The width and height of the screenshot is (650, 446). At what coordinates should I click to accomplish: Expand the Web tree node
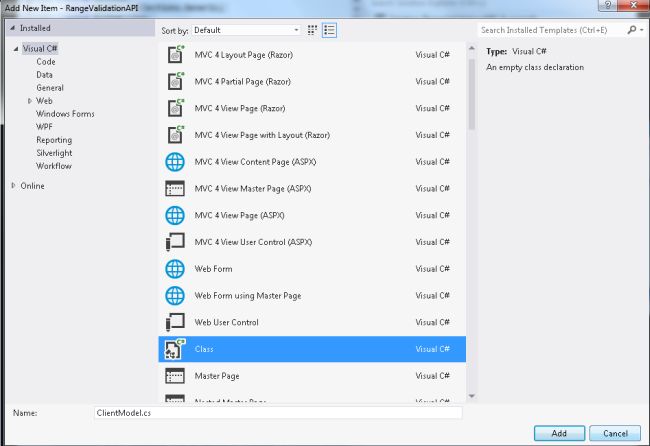pyautogui.click(x=29, y=101)
